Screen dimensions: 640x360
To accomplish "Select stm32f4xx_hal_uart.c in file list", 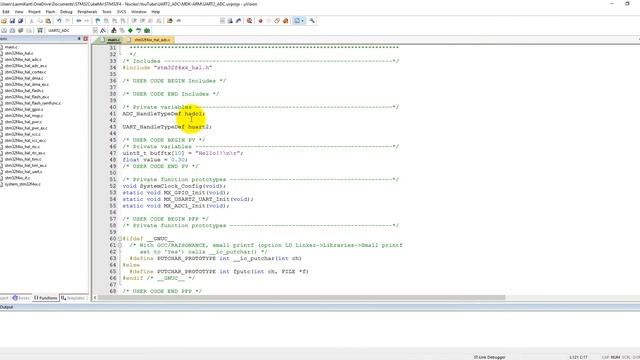I will click(x=23, y=172).
